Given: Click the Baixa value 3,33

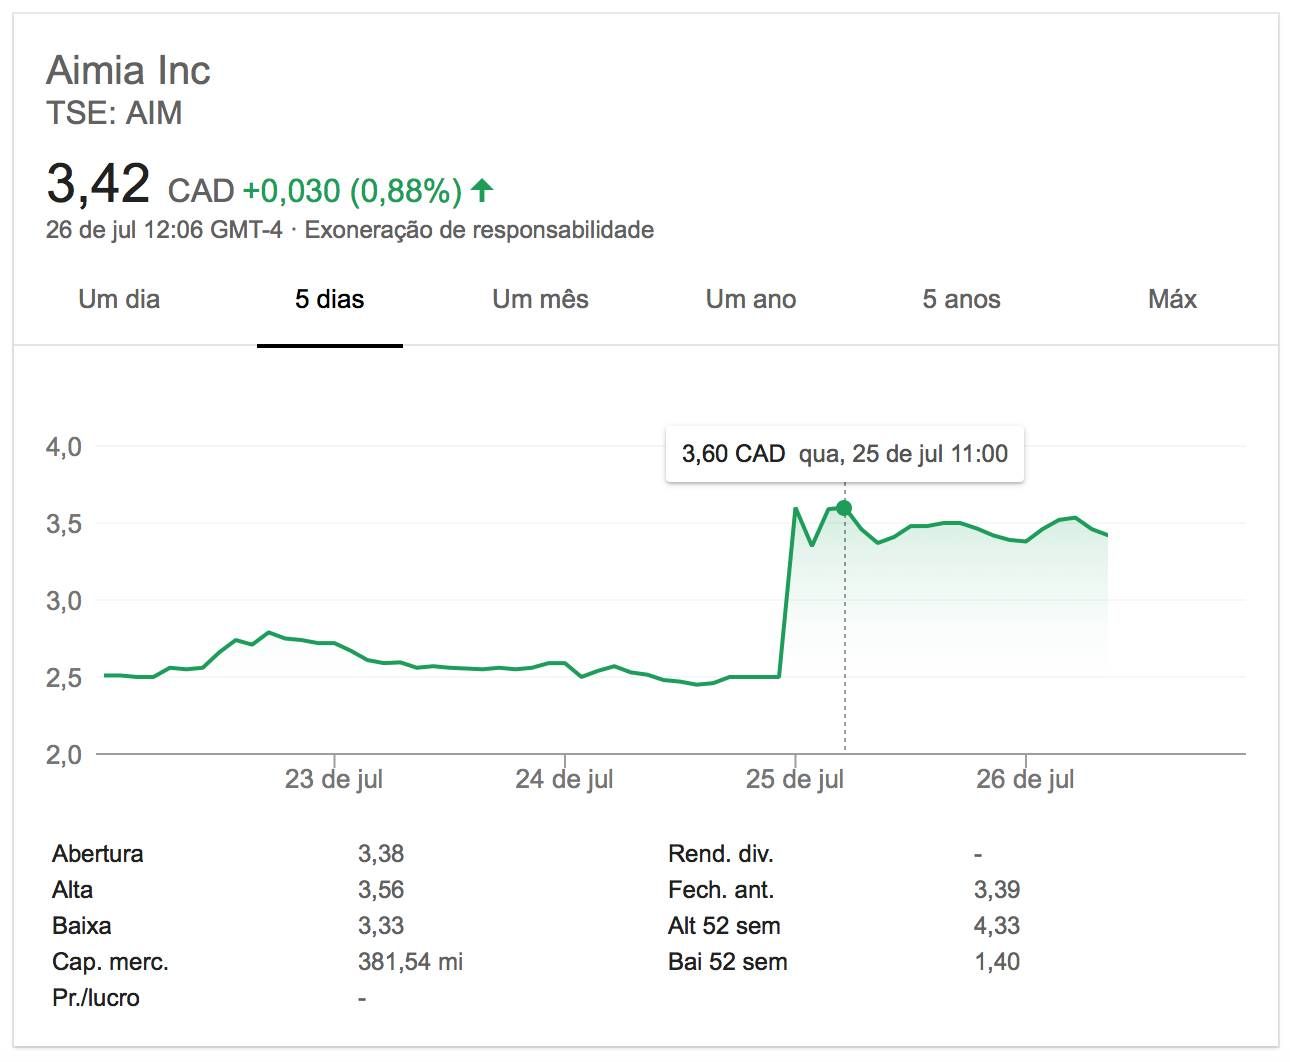Looking at the screenshot, I should tap(381, 926).
